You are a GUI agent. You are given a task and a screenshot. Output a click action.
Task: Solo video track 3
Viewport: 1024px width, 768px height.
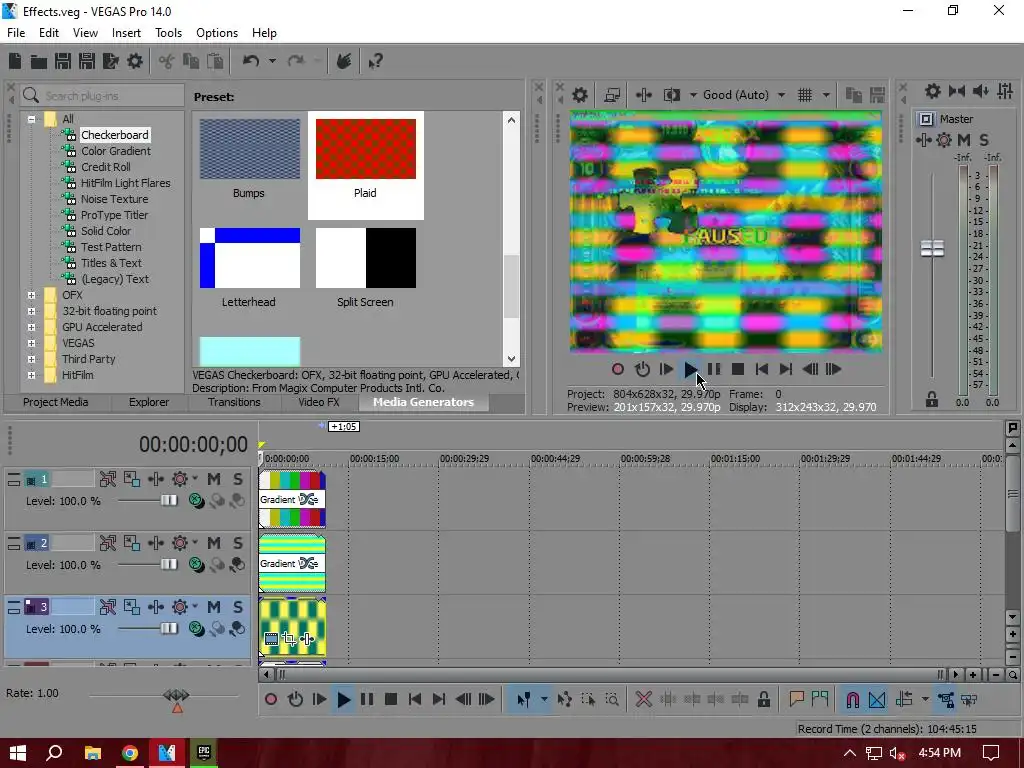(x=238, y=607)
